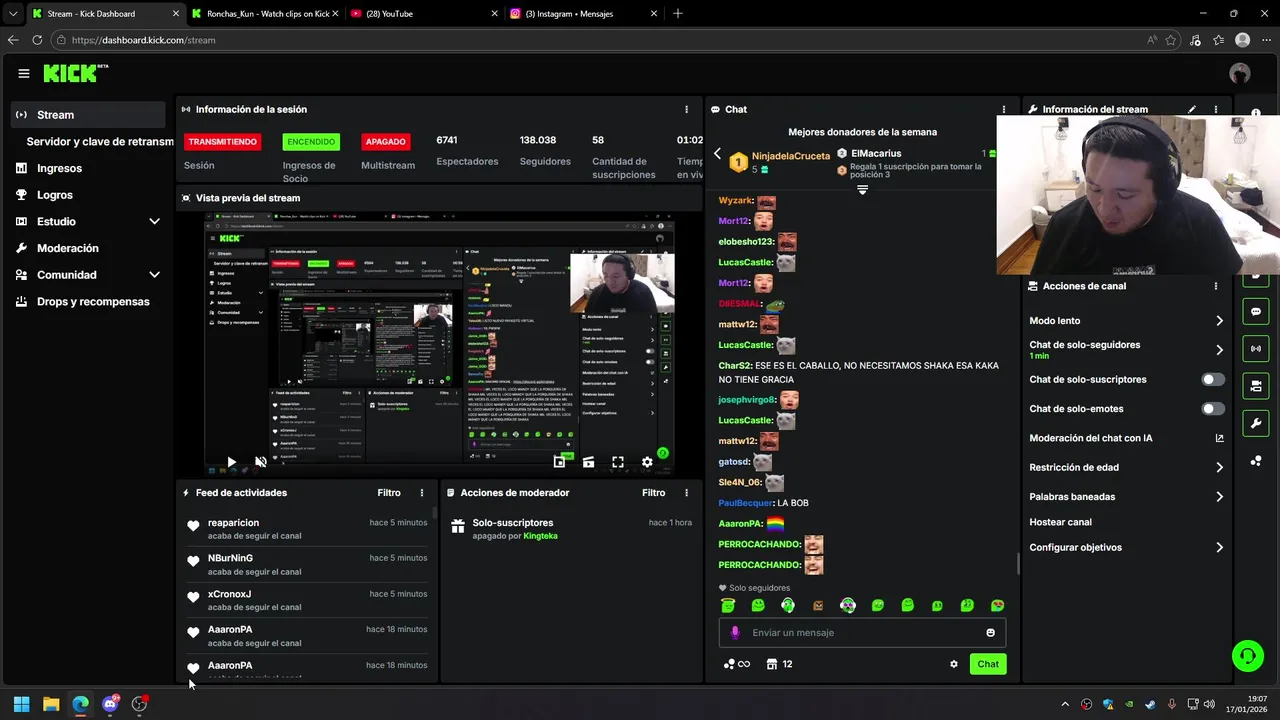Select the broadcast signal widget in right sidebar

[x=1256, y=348]
